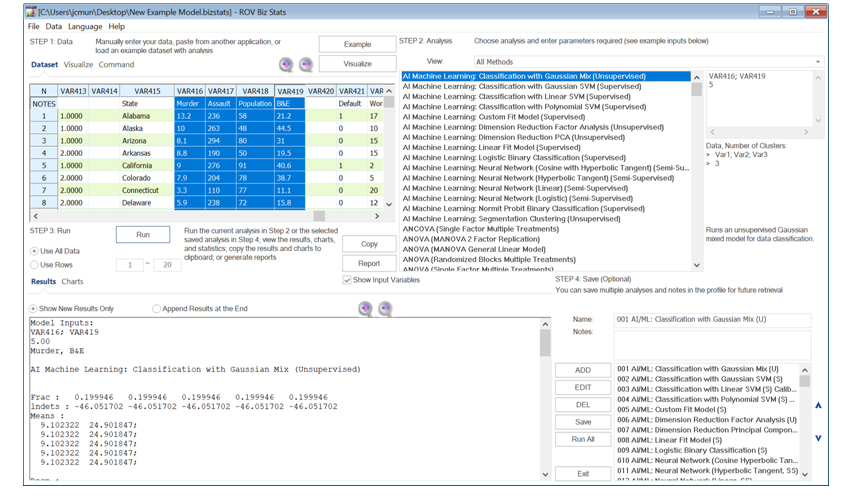This screenshot has height=499, width=853.
Task: Open the File menu
Action: tap(34, 26)
